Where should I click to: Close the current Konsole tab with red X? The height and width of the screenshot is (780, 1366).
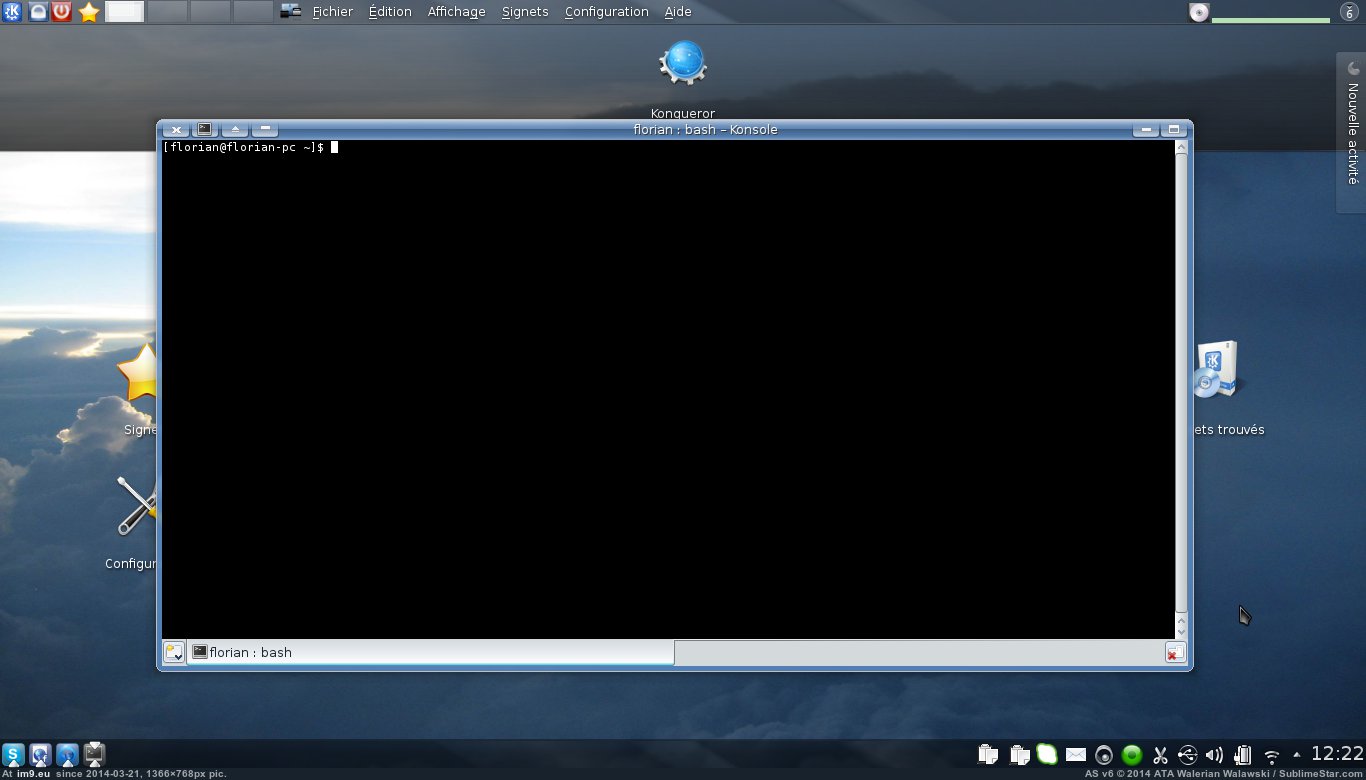pyautogui.click(x=1175, y=653)
